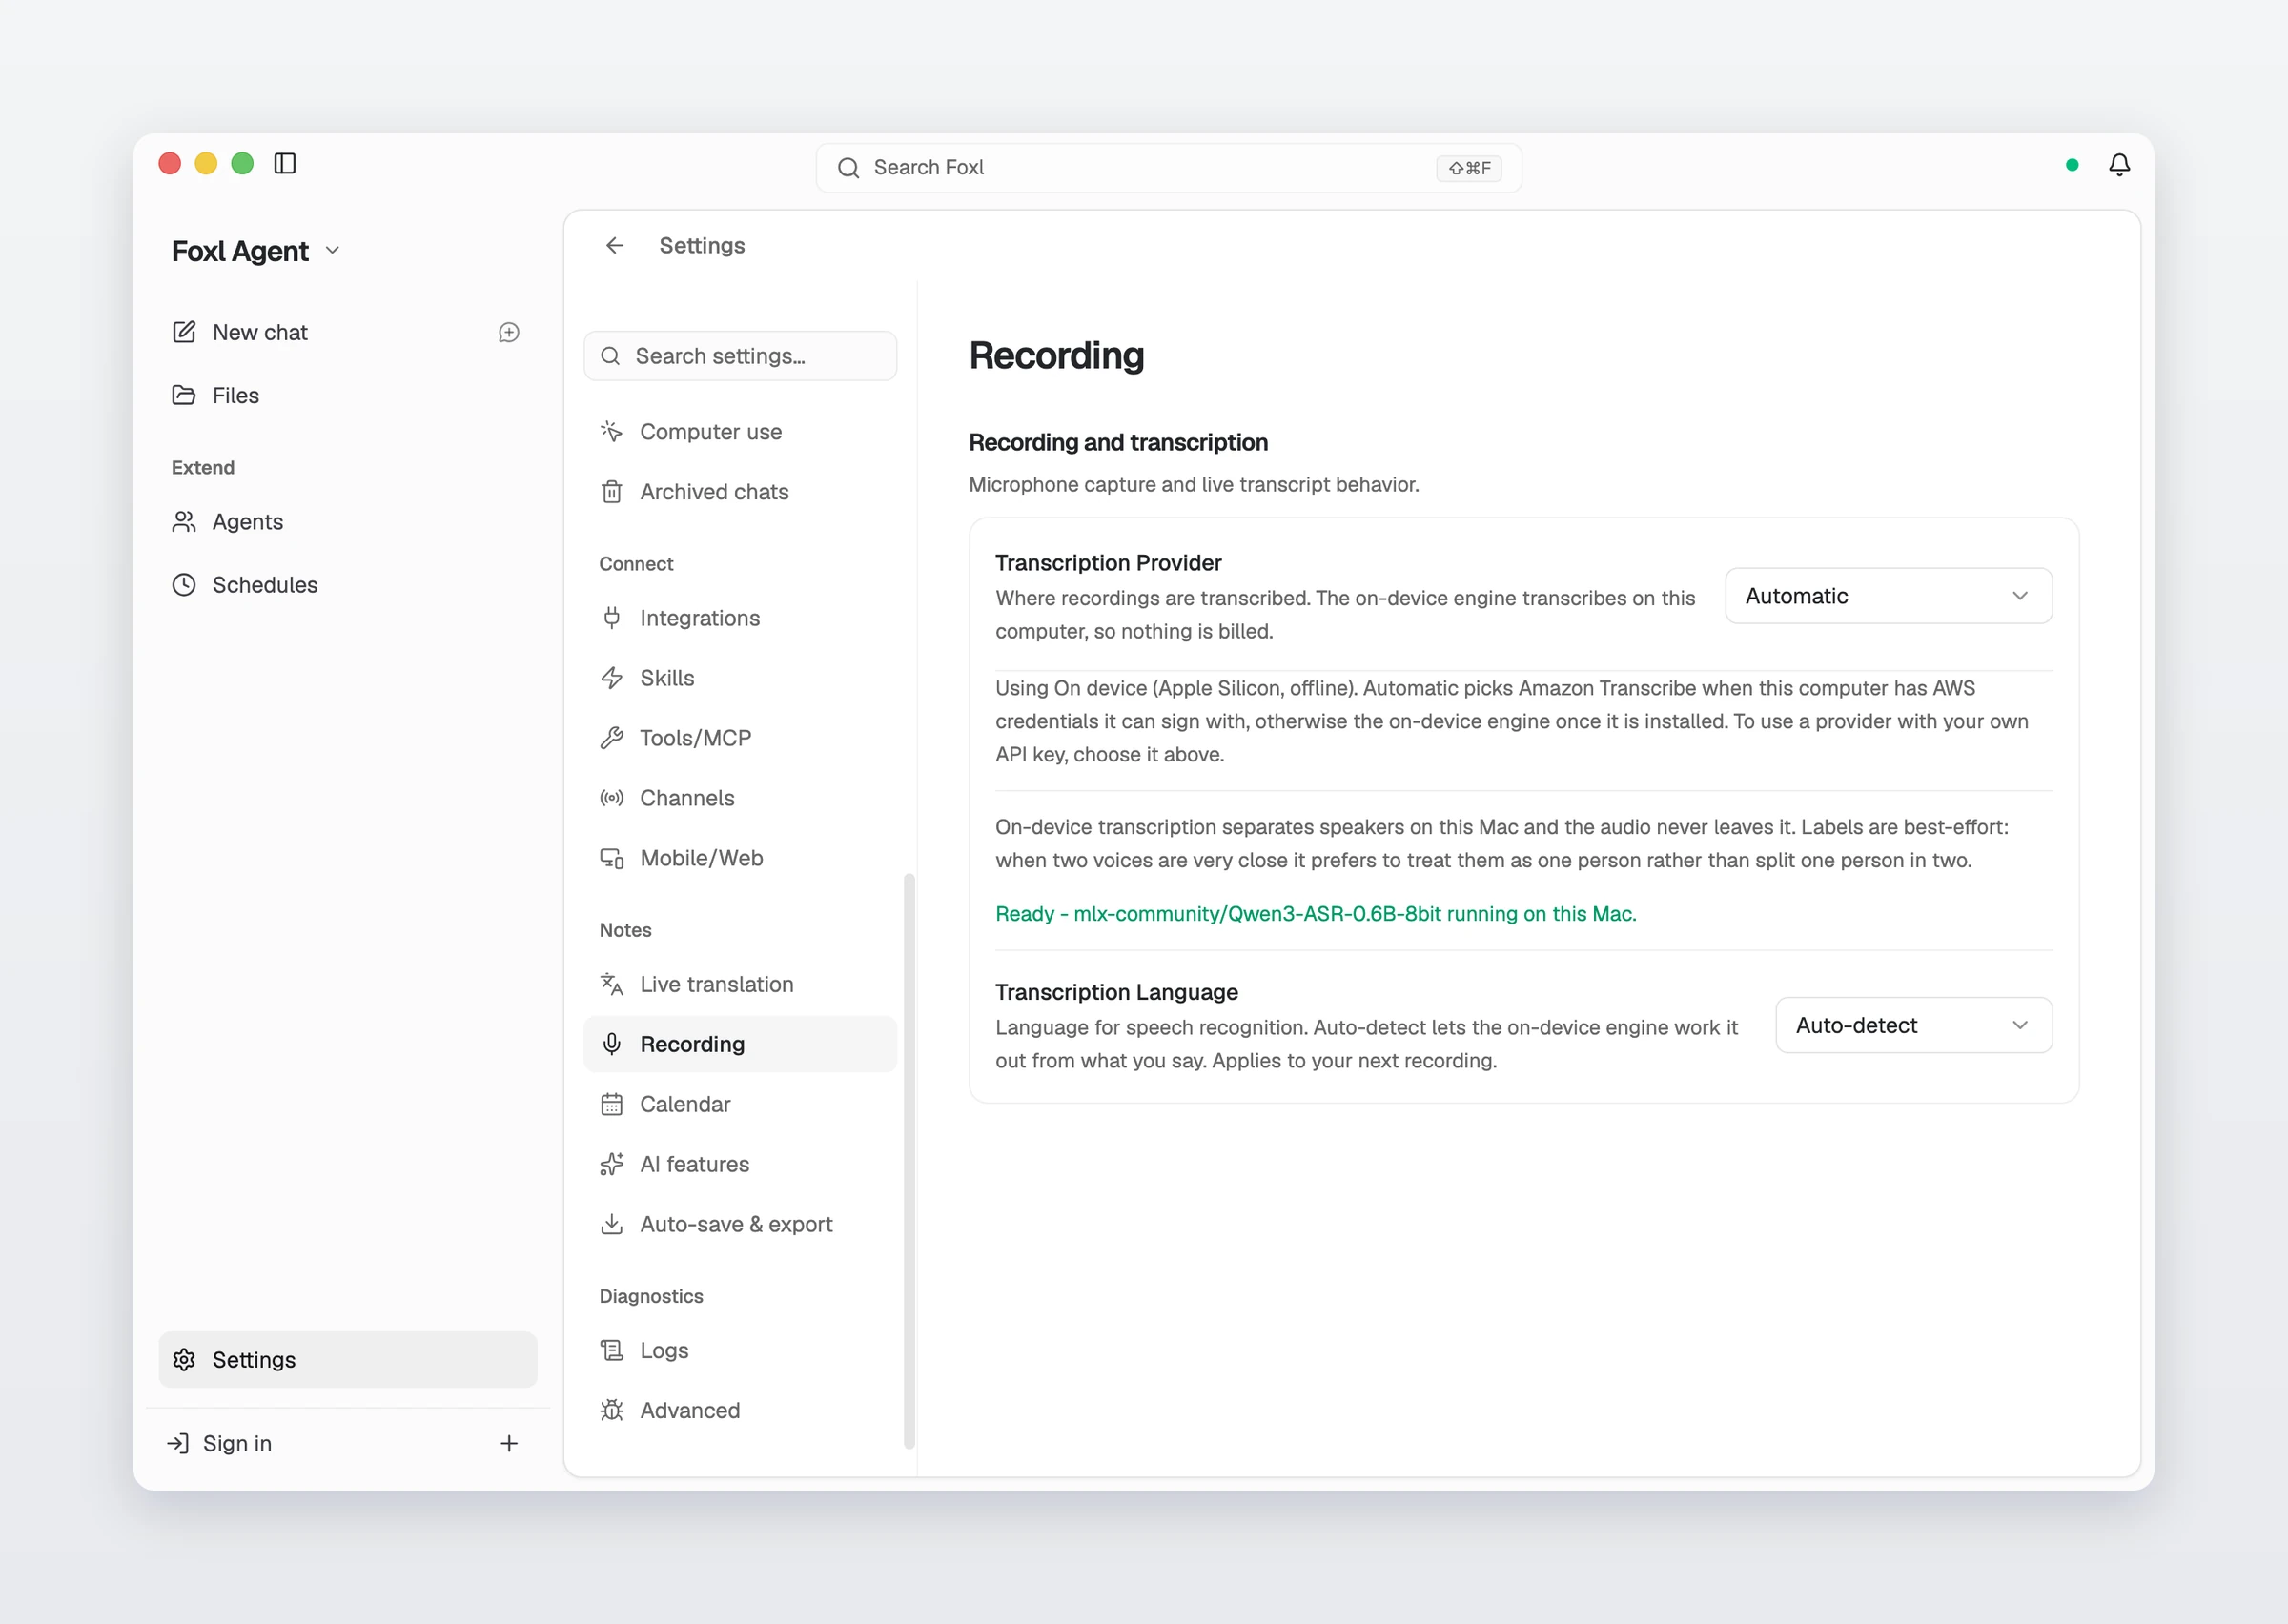Click the green status dot indicator

tap(2072, 165)
